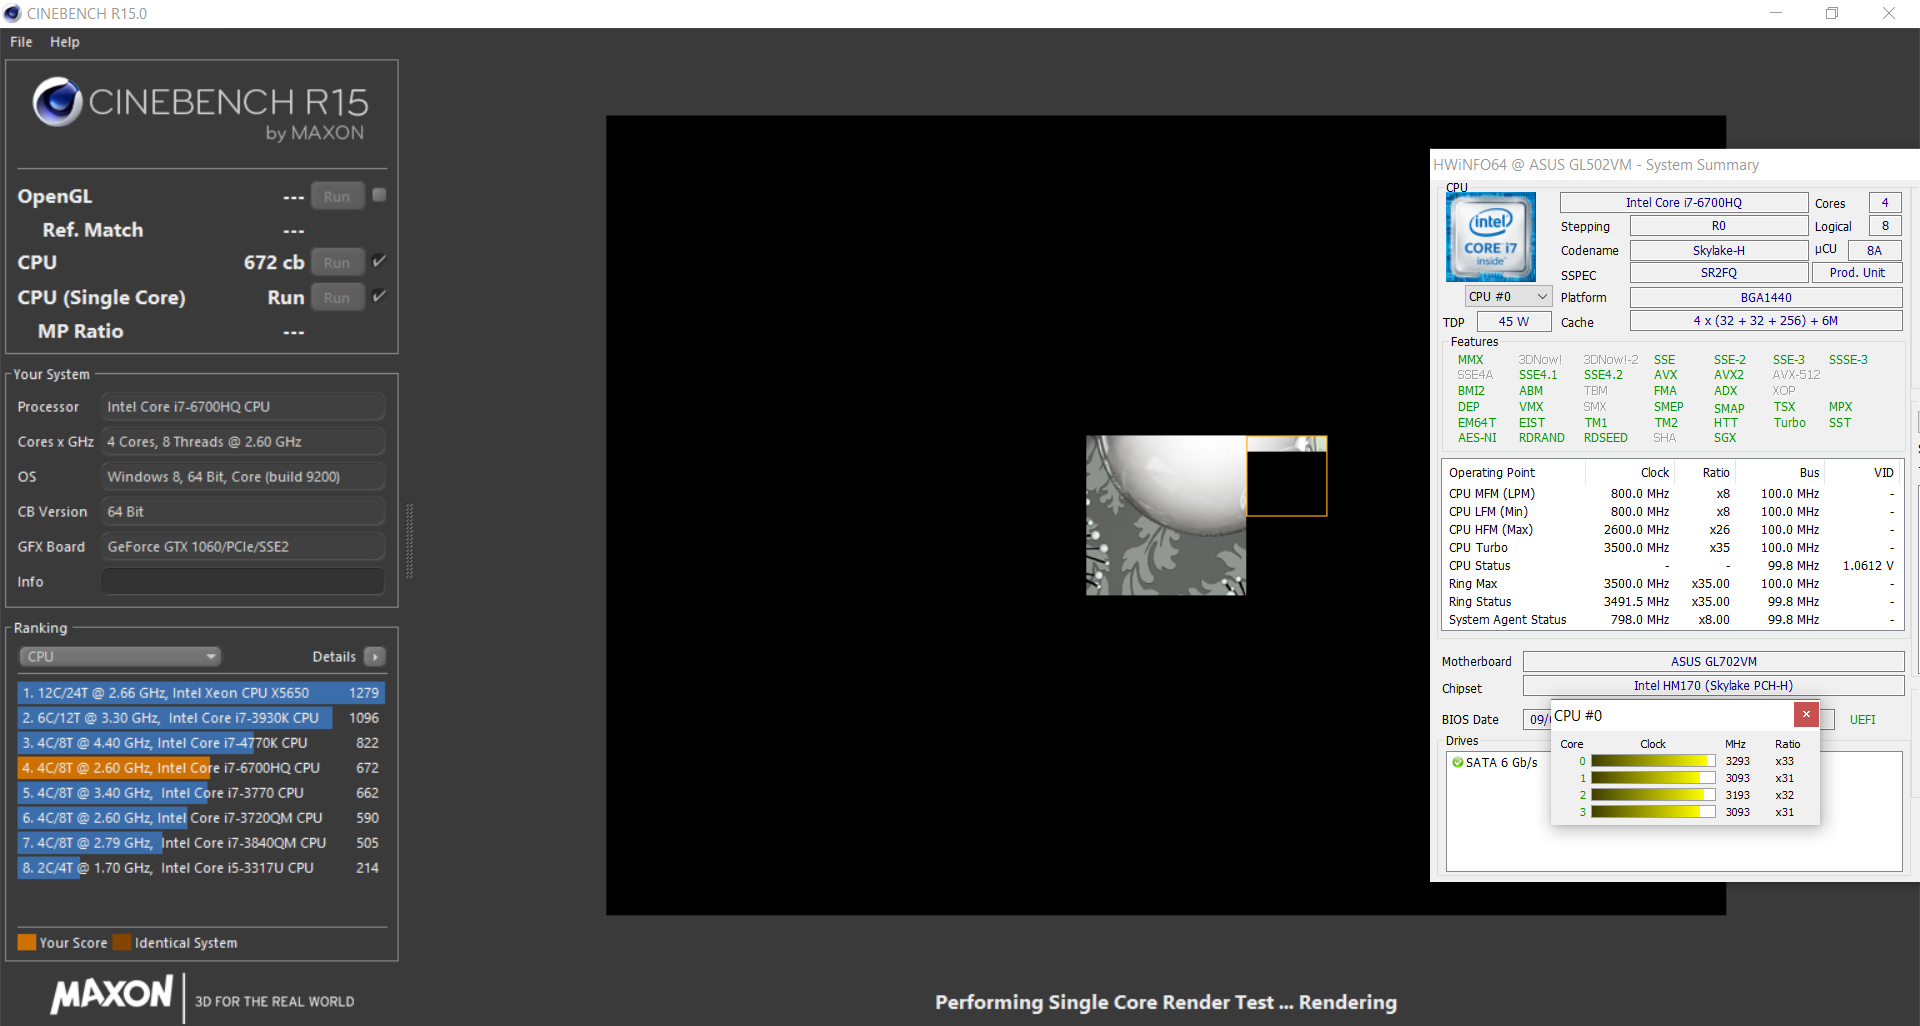The width and height of the screenshot is (1920, 1026).
Task: Select ranking entry Intel Core i7-3840QM CPU
Action: 201,843
